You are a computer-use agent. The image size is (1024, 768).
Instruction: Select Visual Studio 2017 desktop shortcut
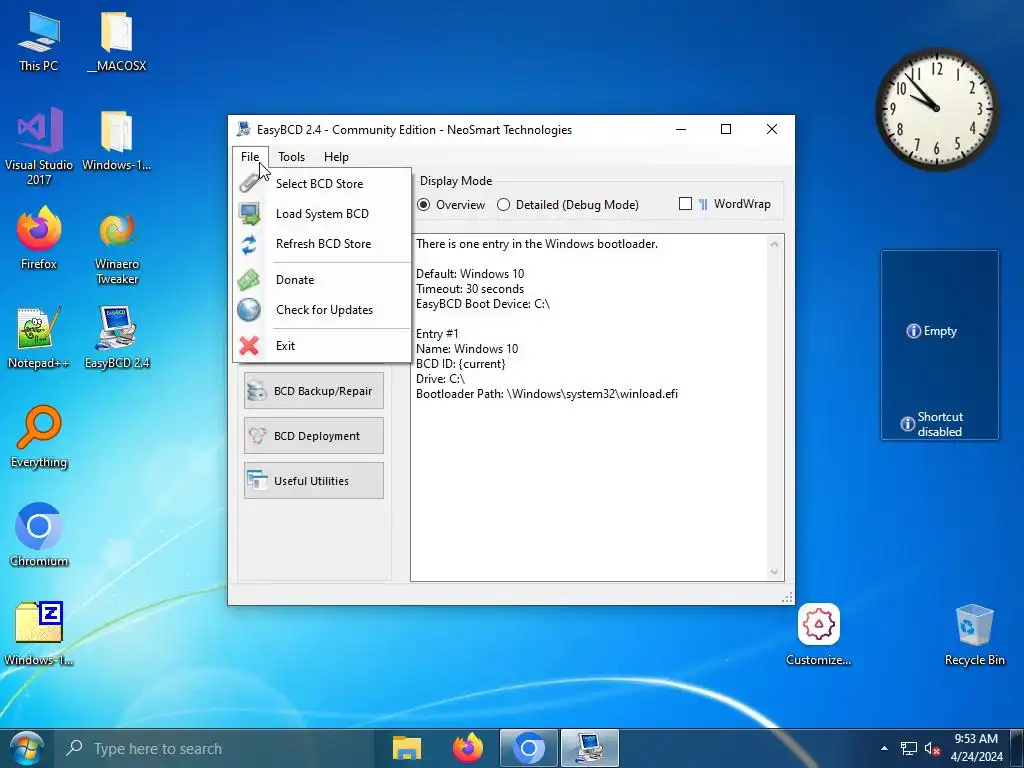[39, 146]
